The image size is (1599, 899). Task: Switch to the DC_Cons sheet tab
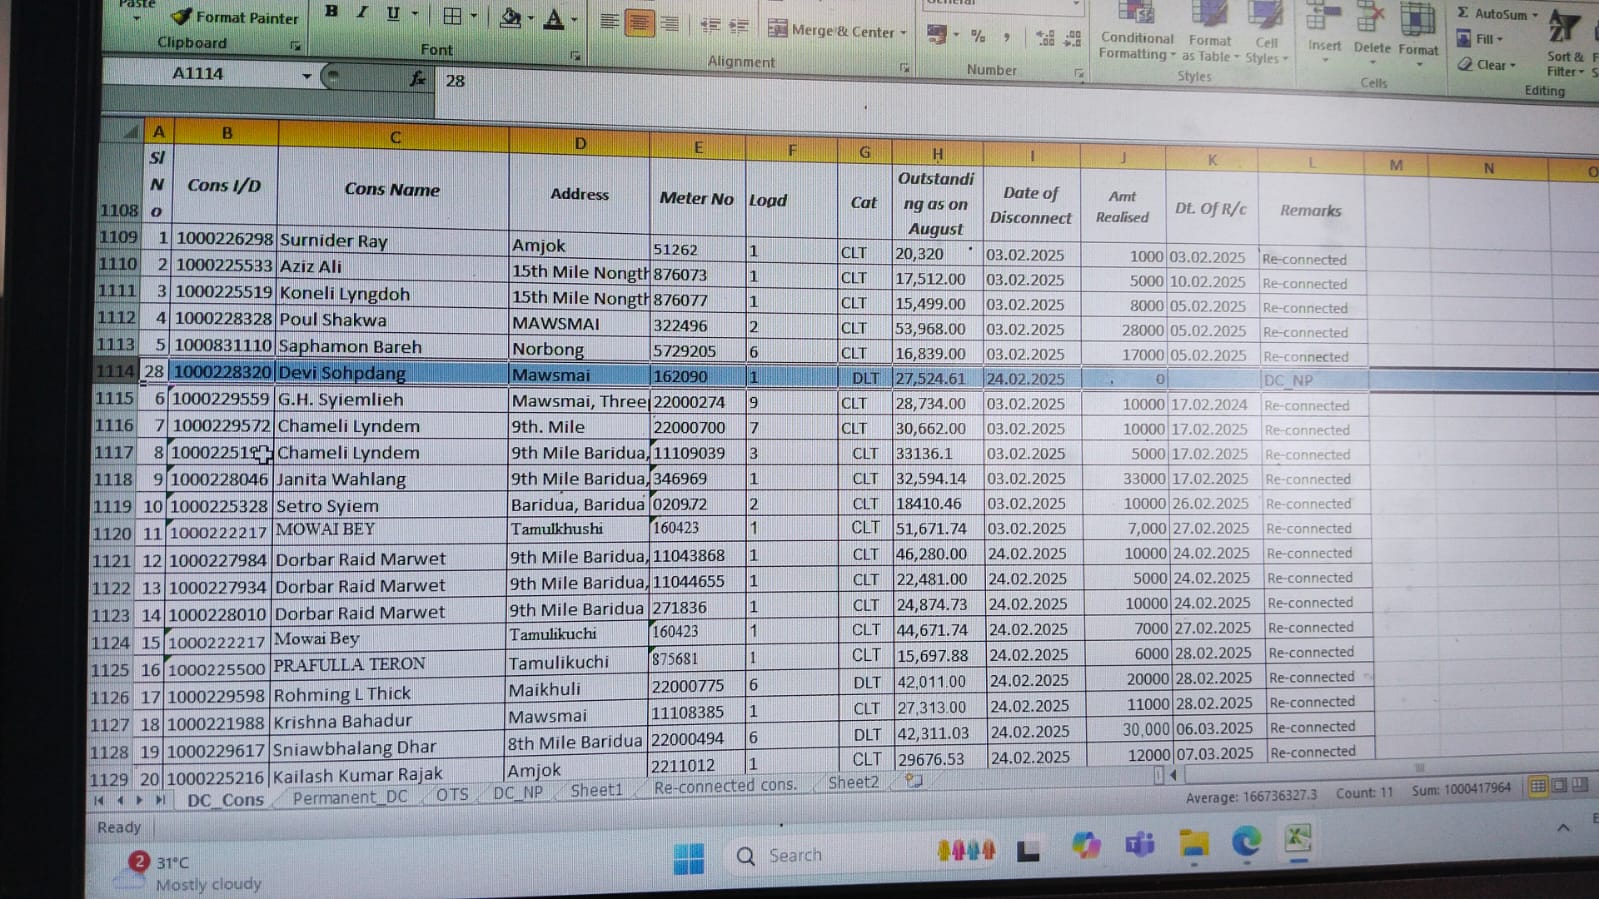click(225, 800)
